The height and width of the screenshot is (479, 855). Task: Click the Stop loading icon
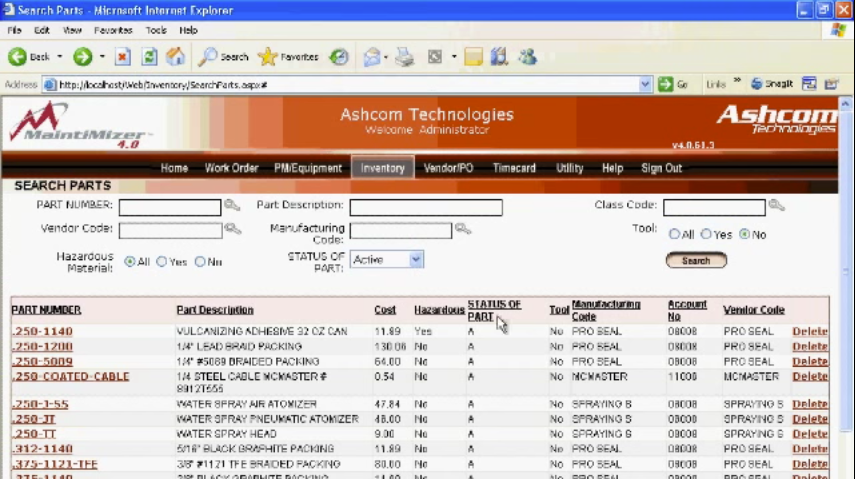coord(123,56)
